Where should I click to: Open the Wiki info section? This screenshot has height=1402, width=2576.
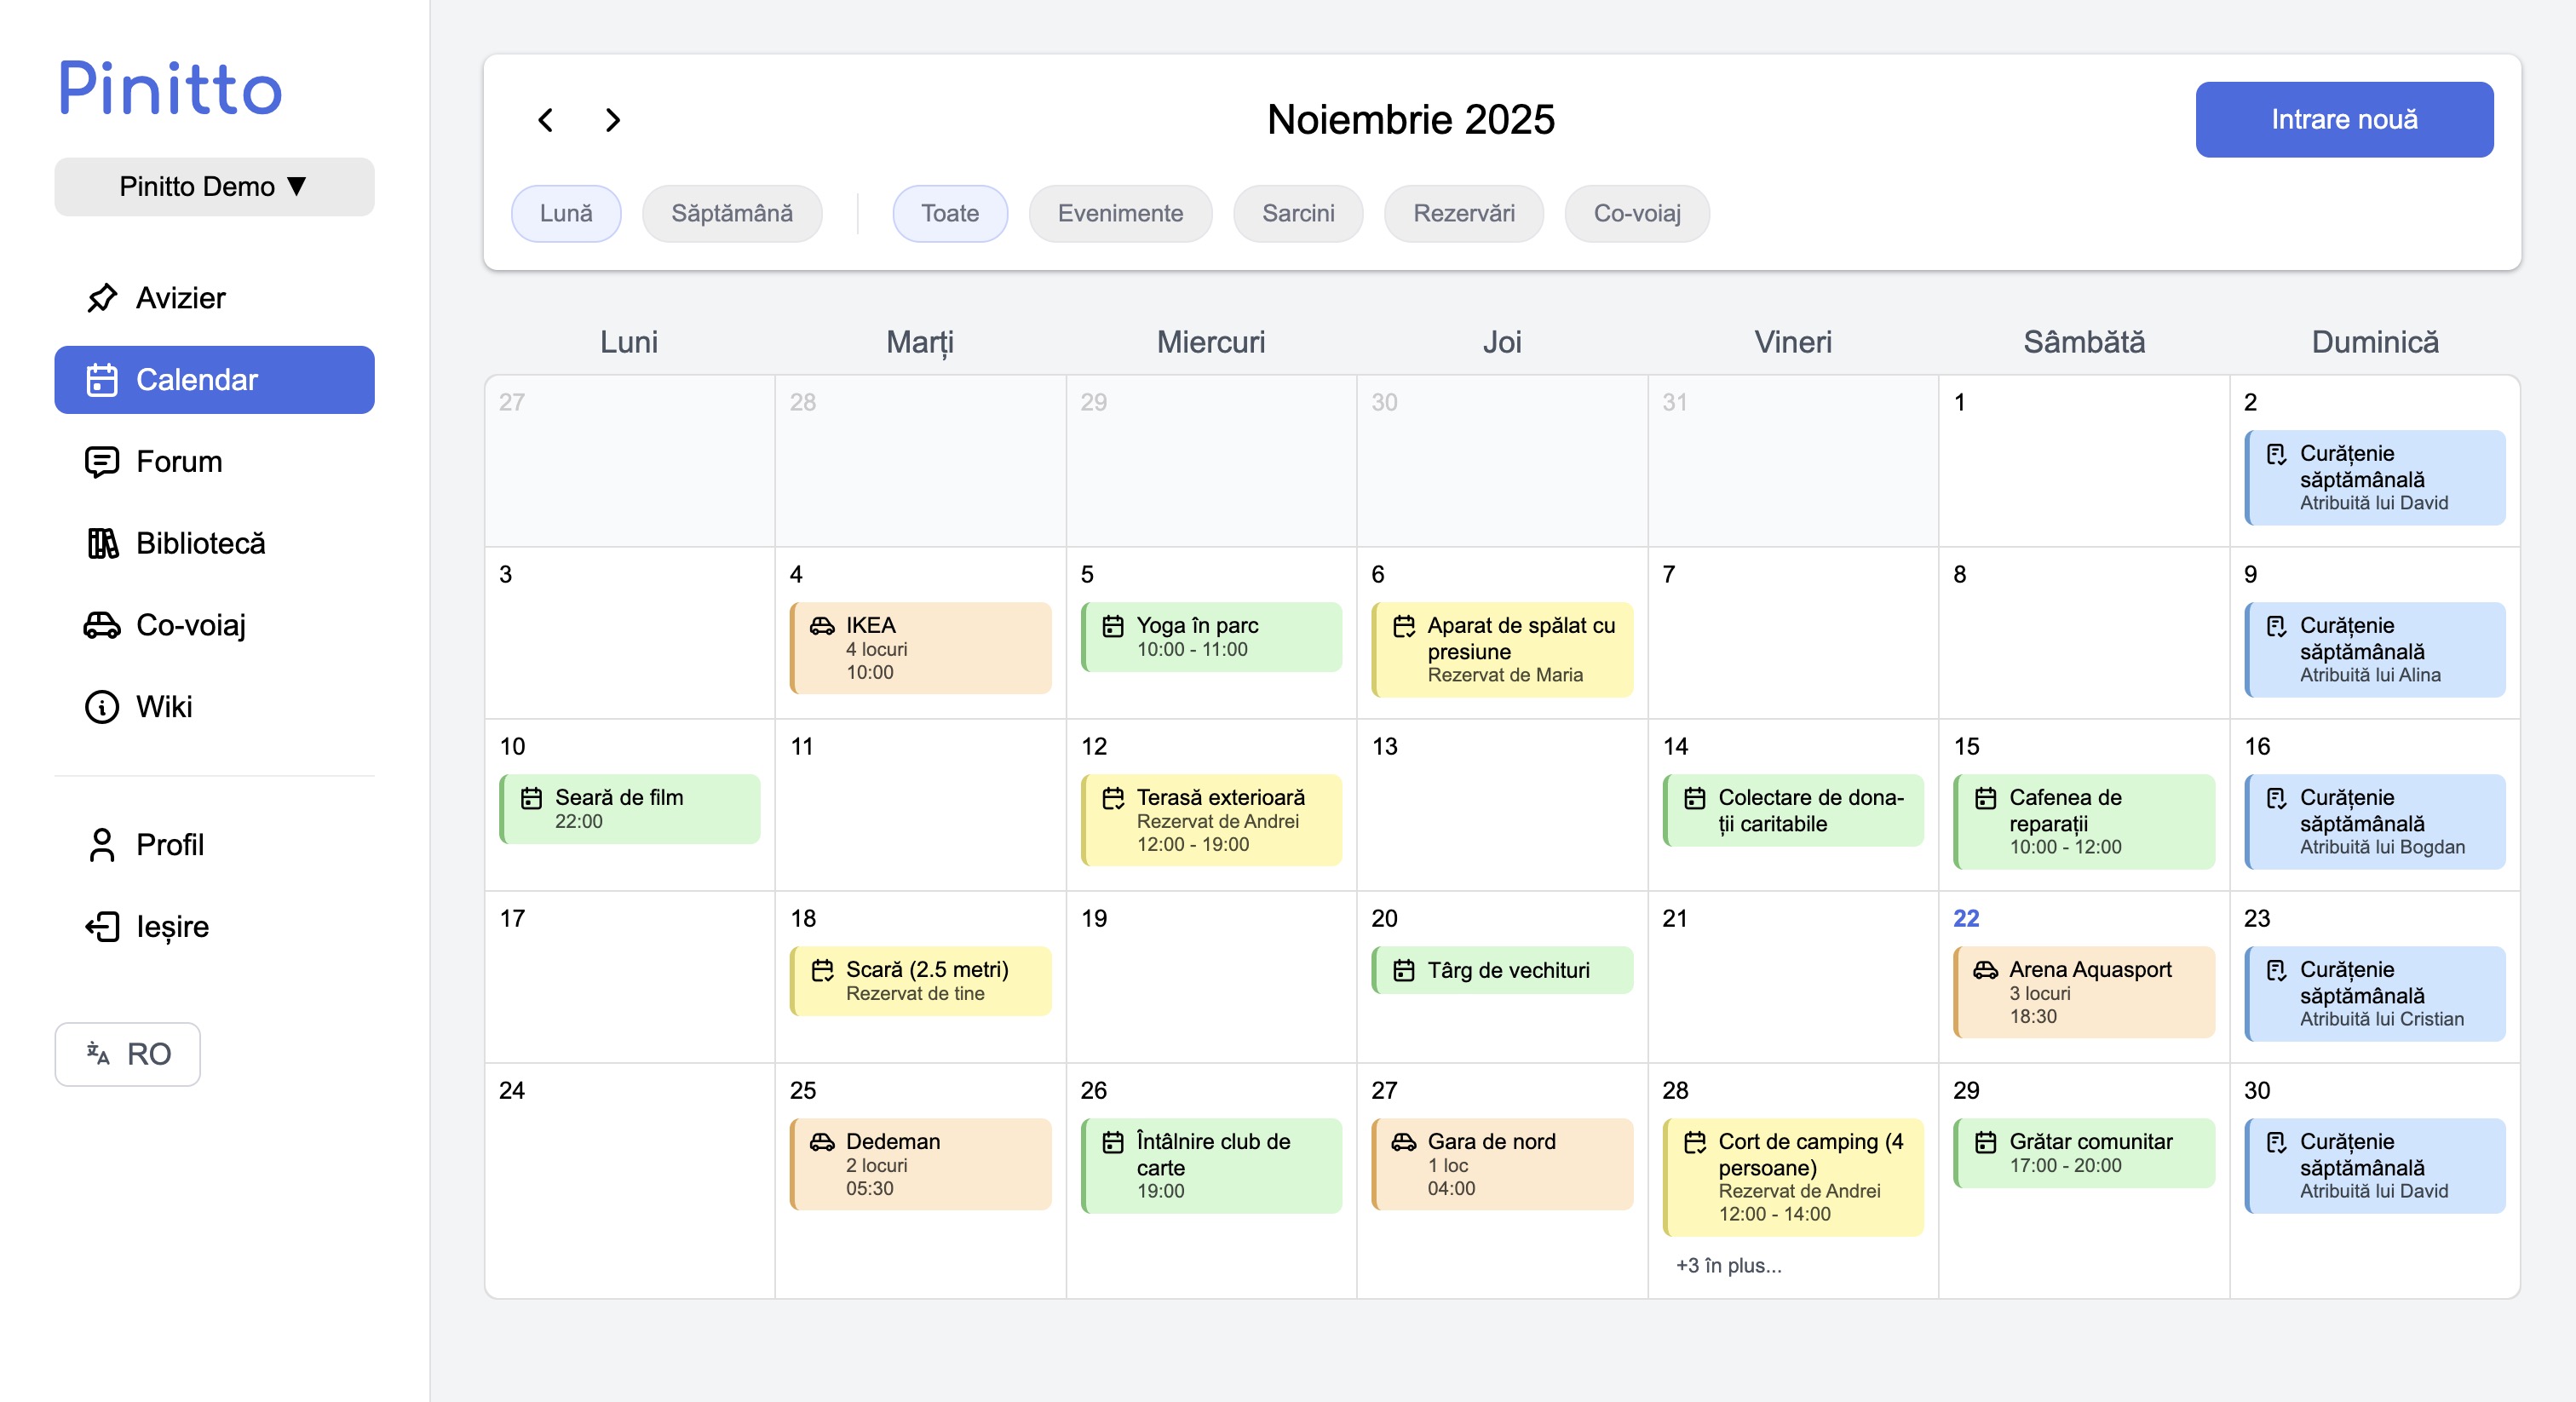tap(164, 707)
